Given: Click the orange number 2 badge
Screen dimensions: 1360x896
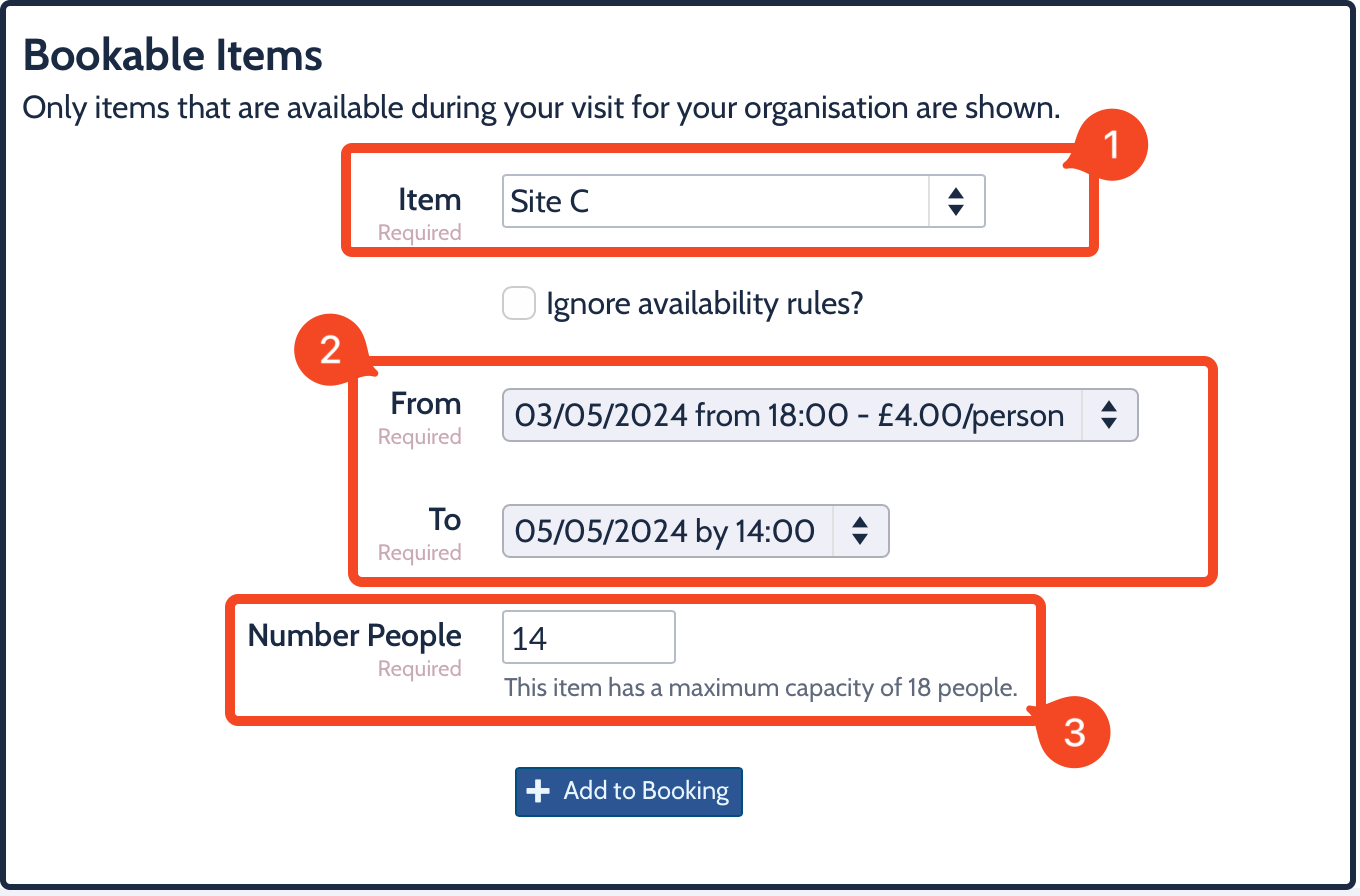Looking at the screenshot, I should click(330, 350).
